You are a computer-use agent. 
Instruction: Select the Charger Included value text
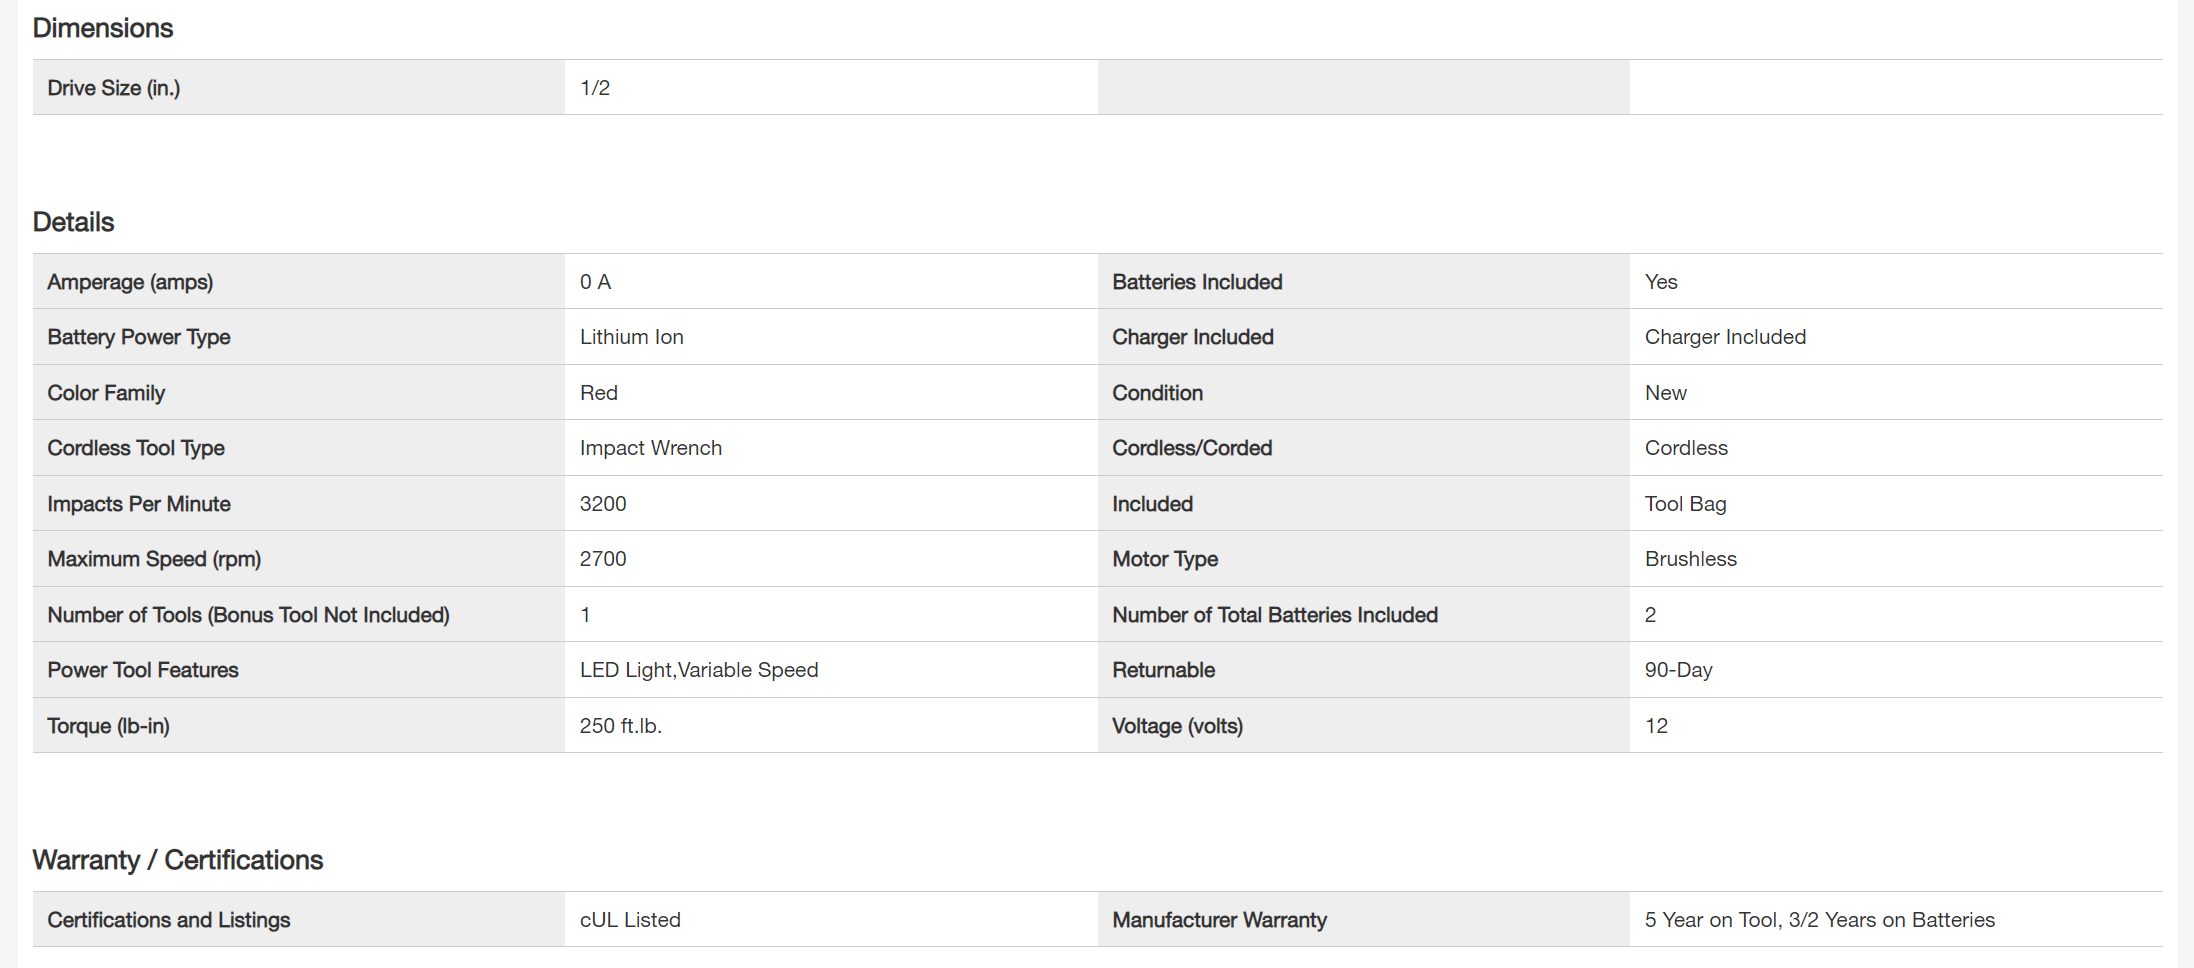[x=1725, y=337]
